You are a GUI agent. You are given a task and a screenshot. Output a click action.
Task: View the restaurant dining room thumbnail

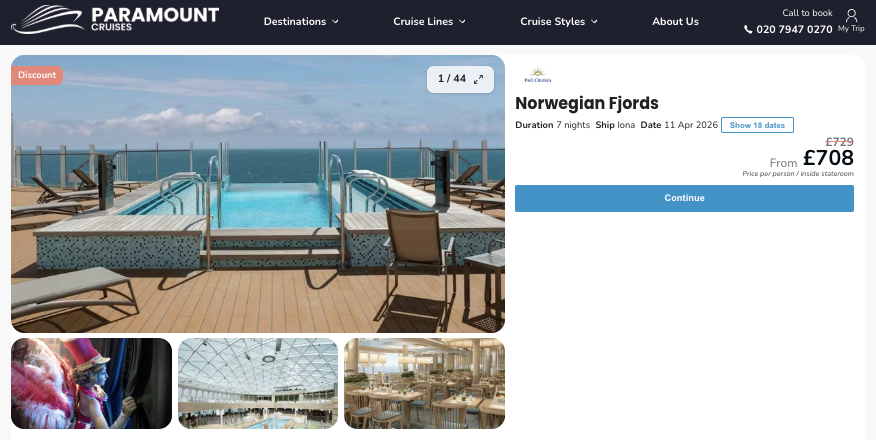click(425, 384)
